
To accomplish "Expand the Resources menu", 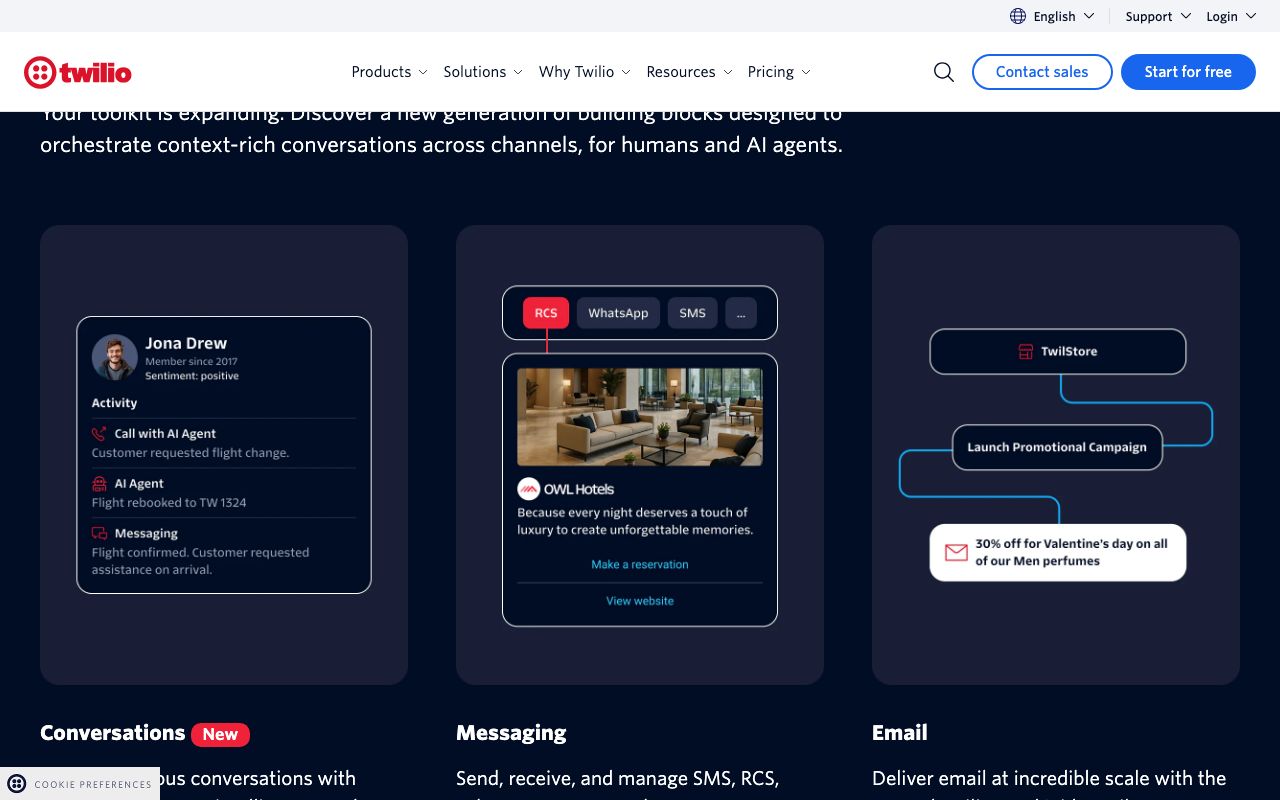I will point(690,72).
